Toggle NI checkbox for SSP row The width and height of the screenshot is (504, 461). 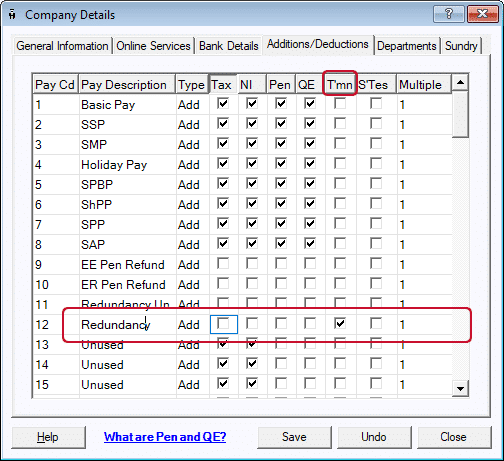[x=252, y=124]
